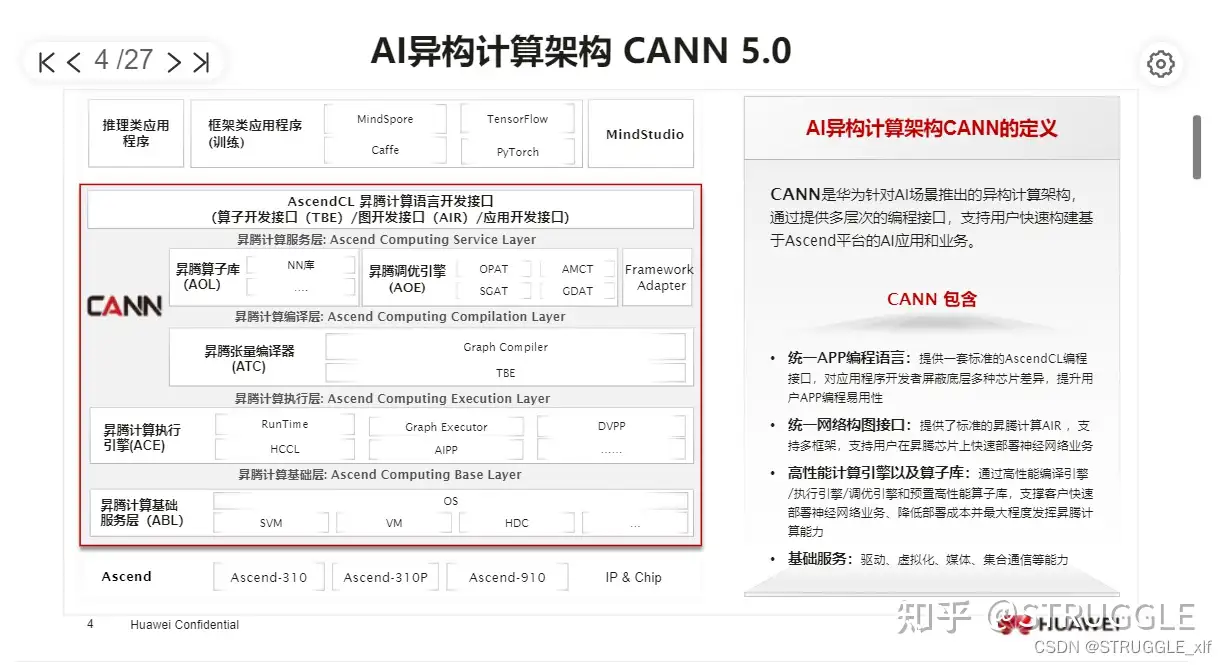The height and width of the screenshot is (665, 1227).
Task: Click the SVM box
Action: (x=271, y=523)
